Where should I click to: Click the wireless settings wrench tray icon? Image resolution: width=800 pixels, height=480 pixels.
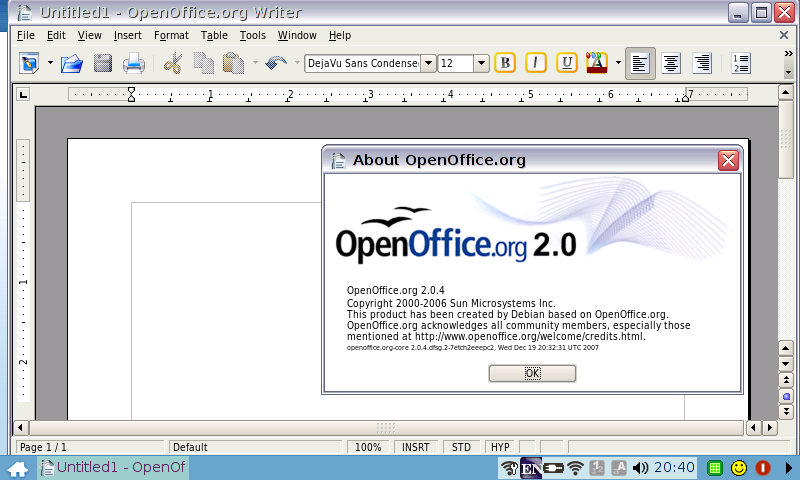[x=509, y=468]
